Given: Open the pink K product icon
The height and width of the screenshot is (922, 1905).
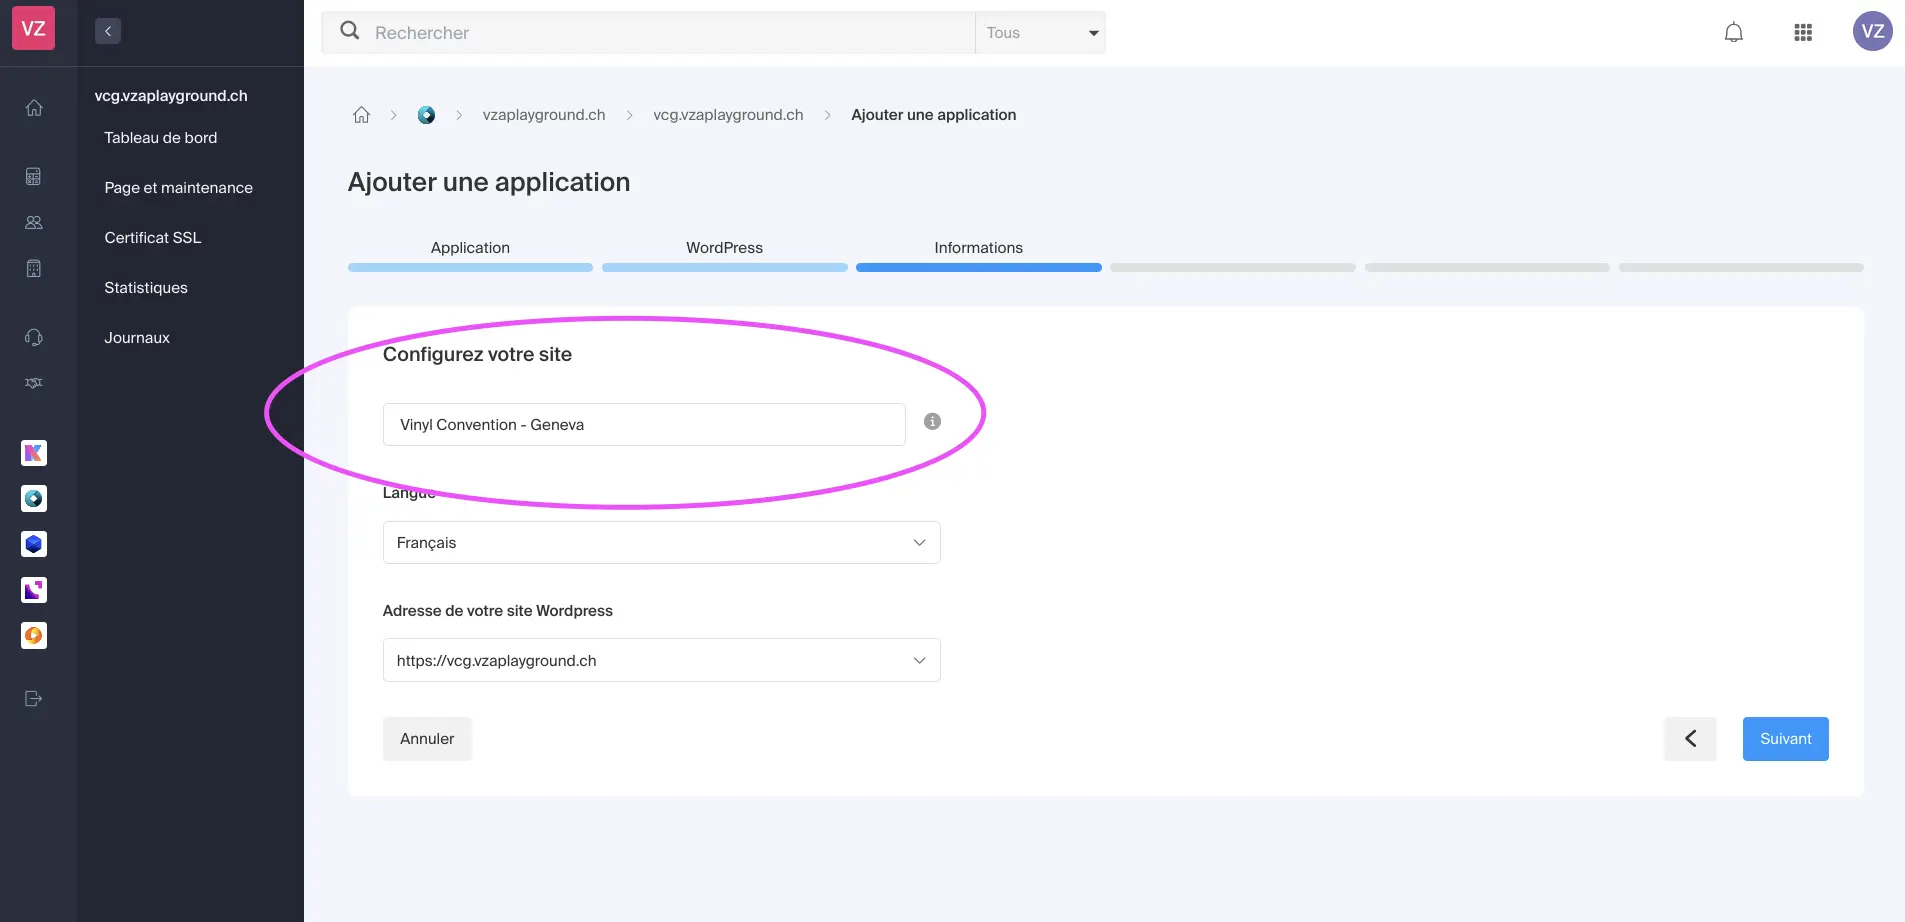Looking at the screenshot, I should click(34, 453).
